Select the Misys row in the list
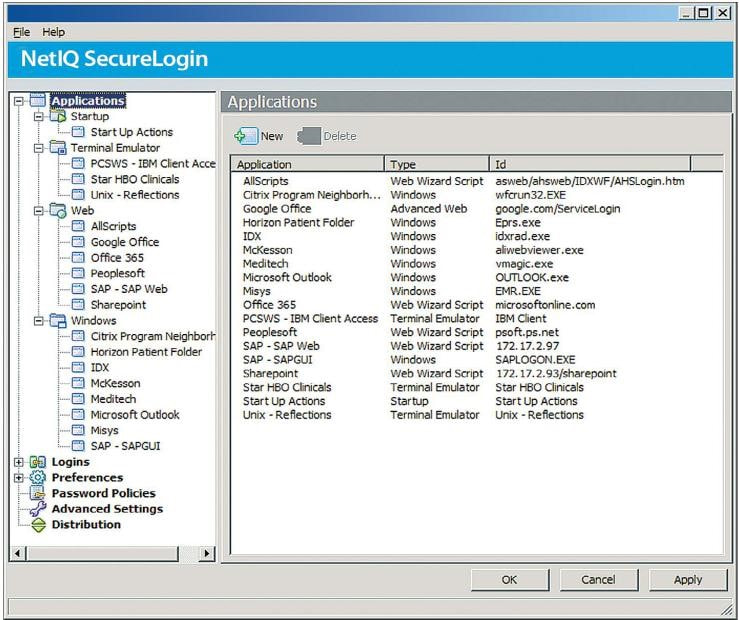Screen dimensions: 739x620 pos(476,291)
